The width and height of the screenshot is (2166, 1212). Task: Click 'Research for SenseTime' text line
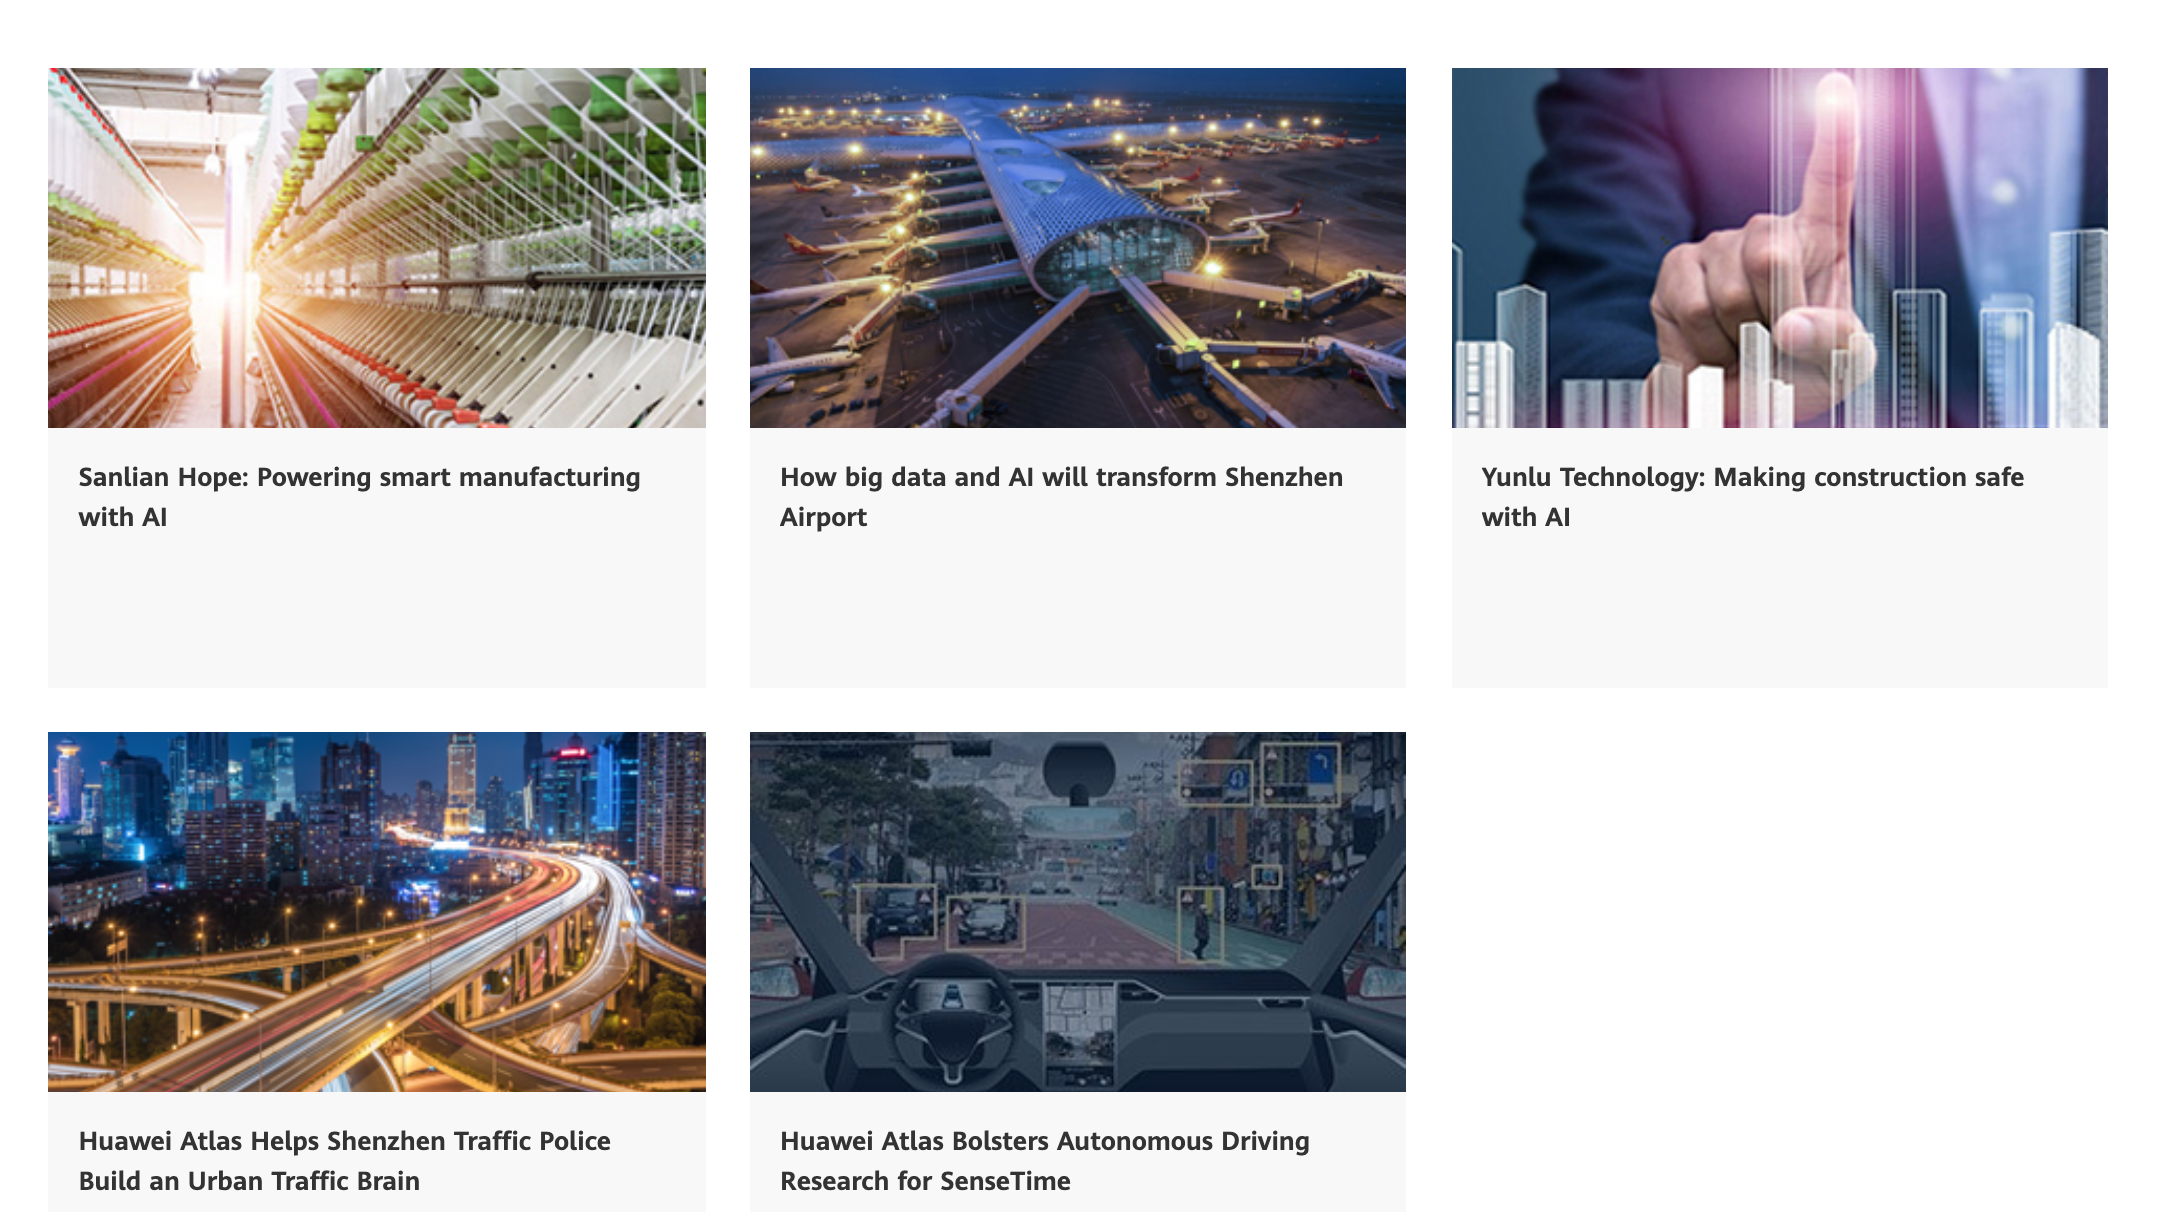coord(925,1181)
